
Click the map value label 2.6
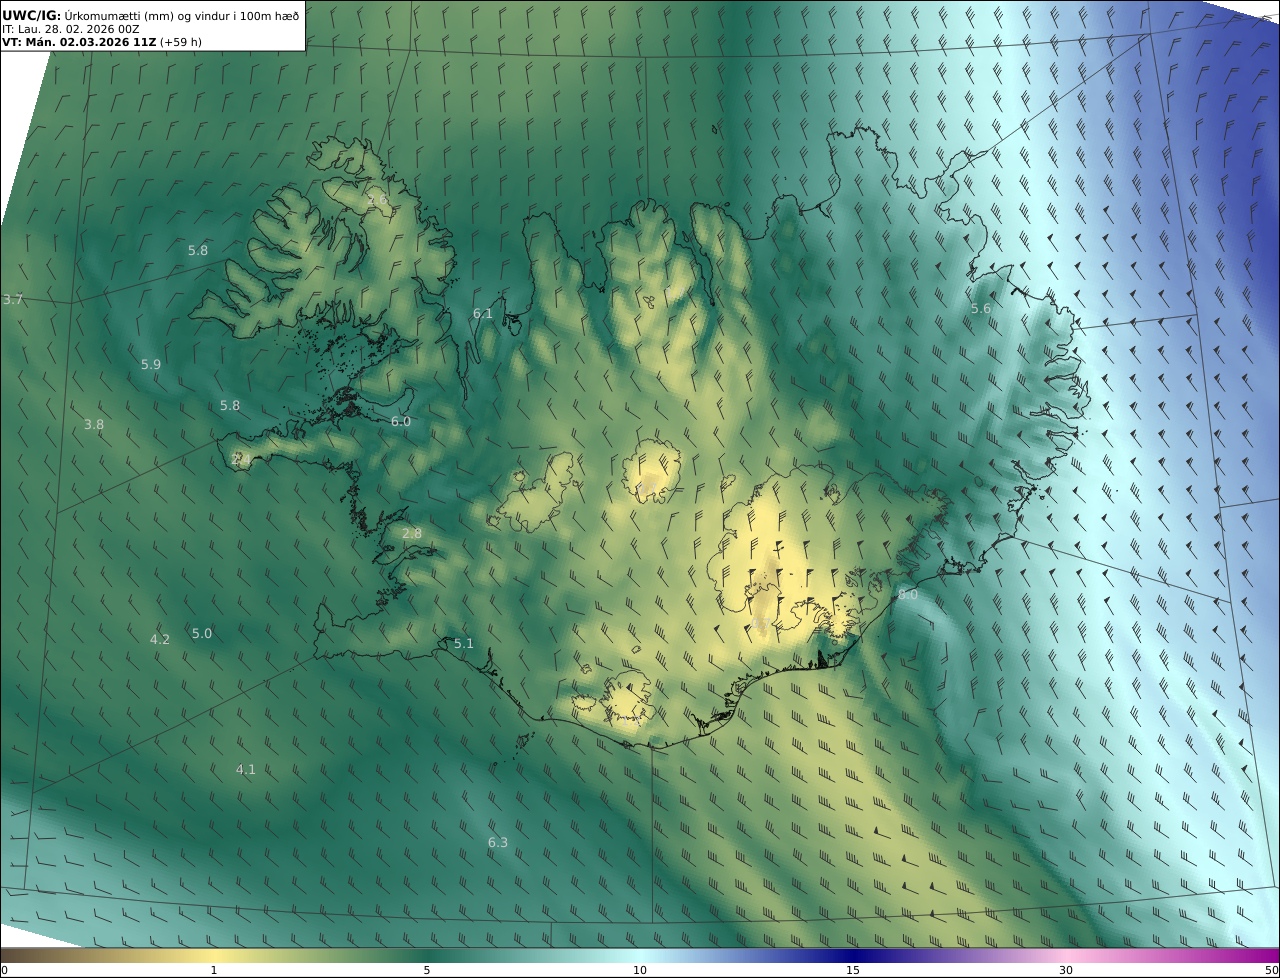(x=377, y=200)
